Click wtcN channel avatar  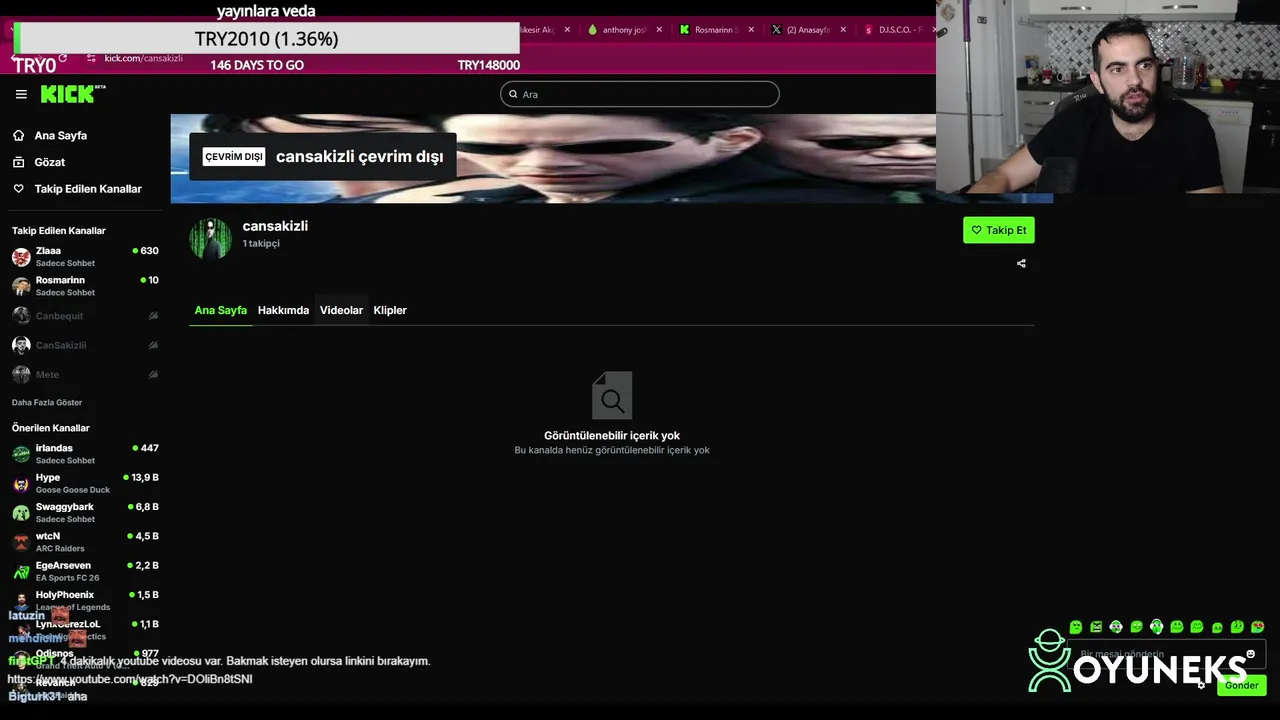tap(21, 542)
